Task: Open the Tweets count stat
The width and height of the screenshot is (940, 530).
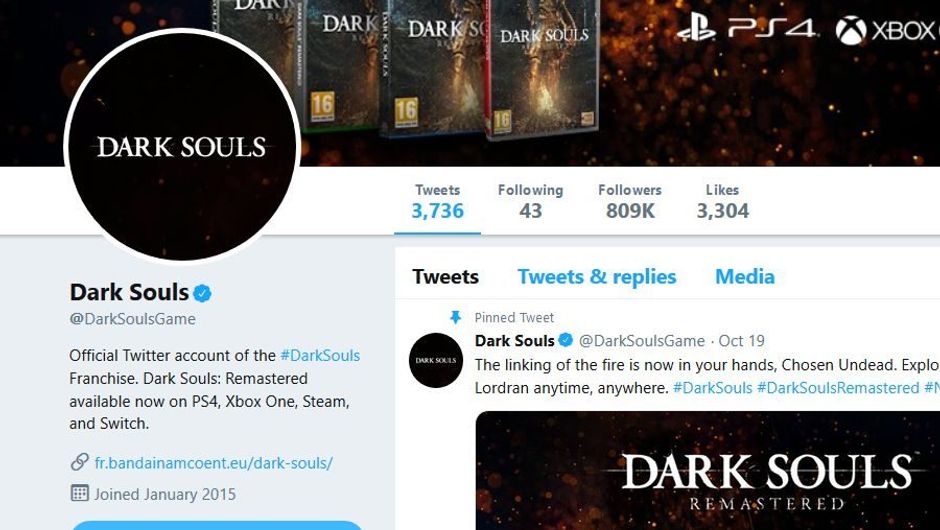Action: (x=438, y=201)
